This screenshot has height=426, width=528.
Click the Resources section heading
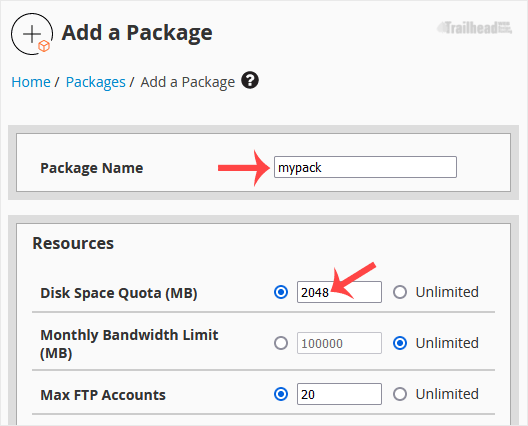73,243
